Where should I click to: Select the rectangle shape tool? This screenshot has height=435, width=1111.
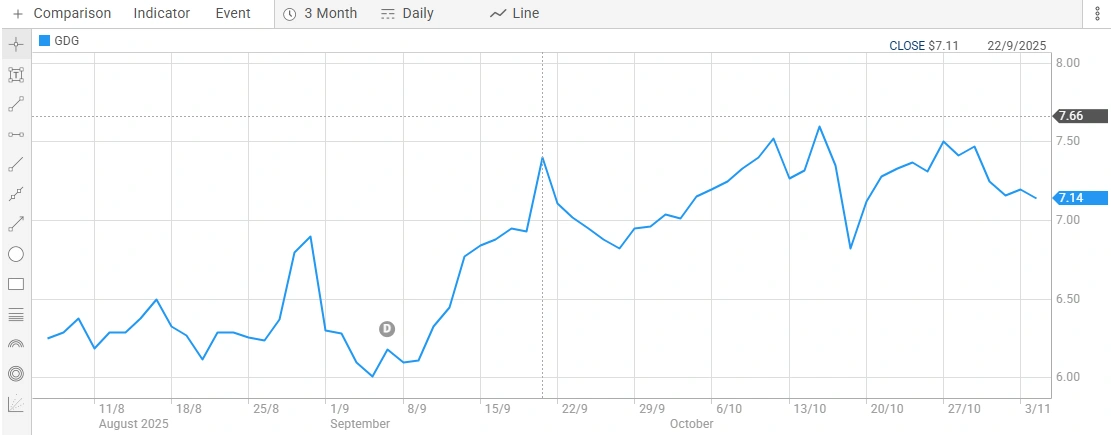tap(16, 284)
